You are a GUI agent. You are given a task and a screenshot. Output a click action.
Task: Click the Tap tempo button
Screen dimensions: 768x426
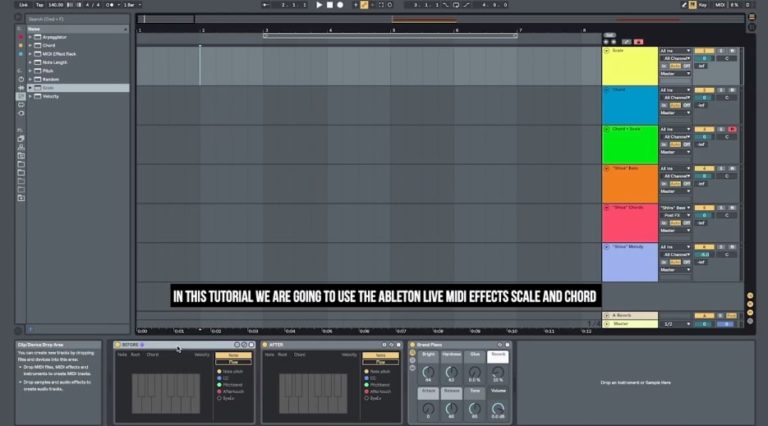[x=38, y=5]
